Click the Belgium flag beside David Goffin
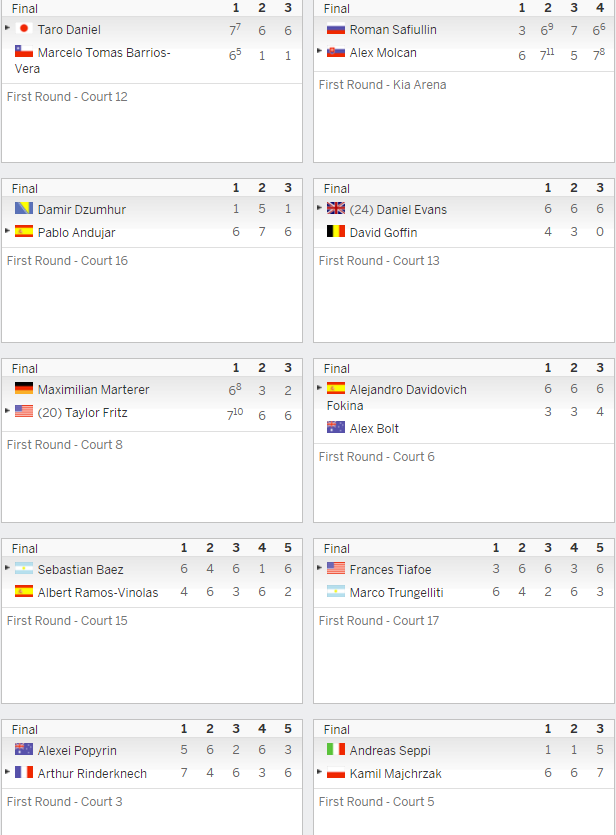 pyautogui.click(x=336, y=231)
